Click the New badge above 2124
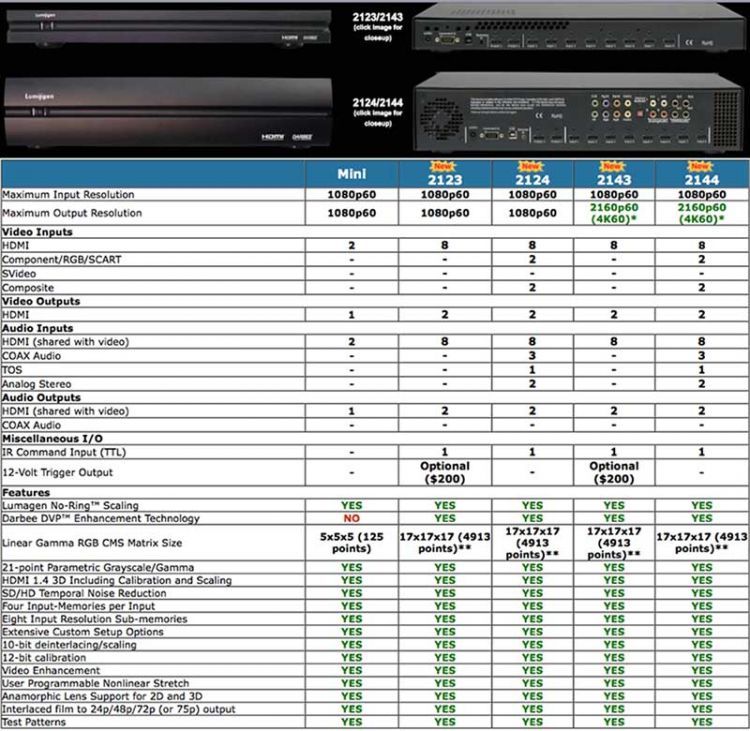The width and height of the screenshot is (750, 731). click(530, 166)
